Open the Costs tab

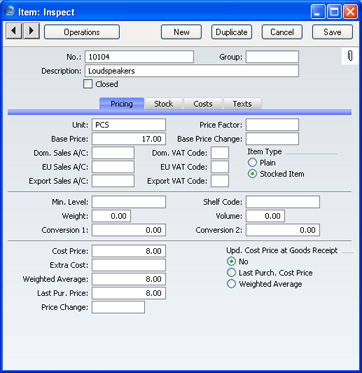[x=203, y=104]
